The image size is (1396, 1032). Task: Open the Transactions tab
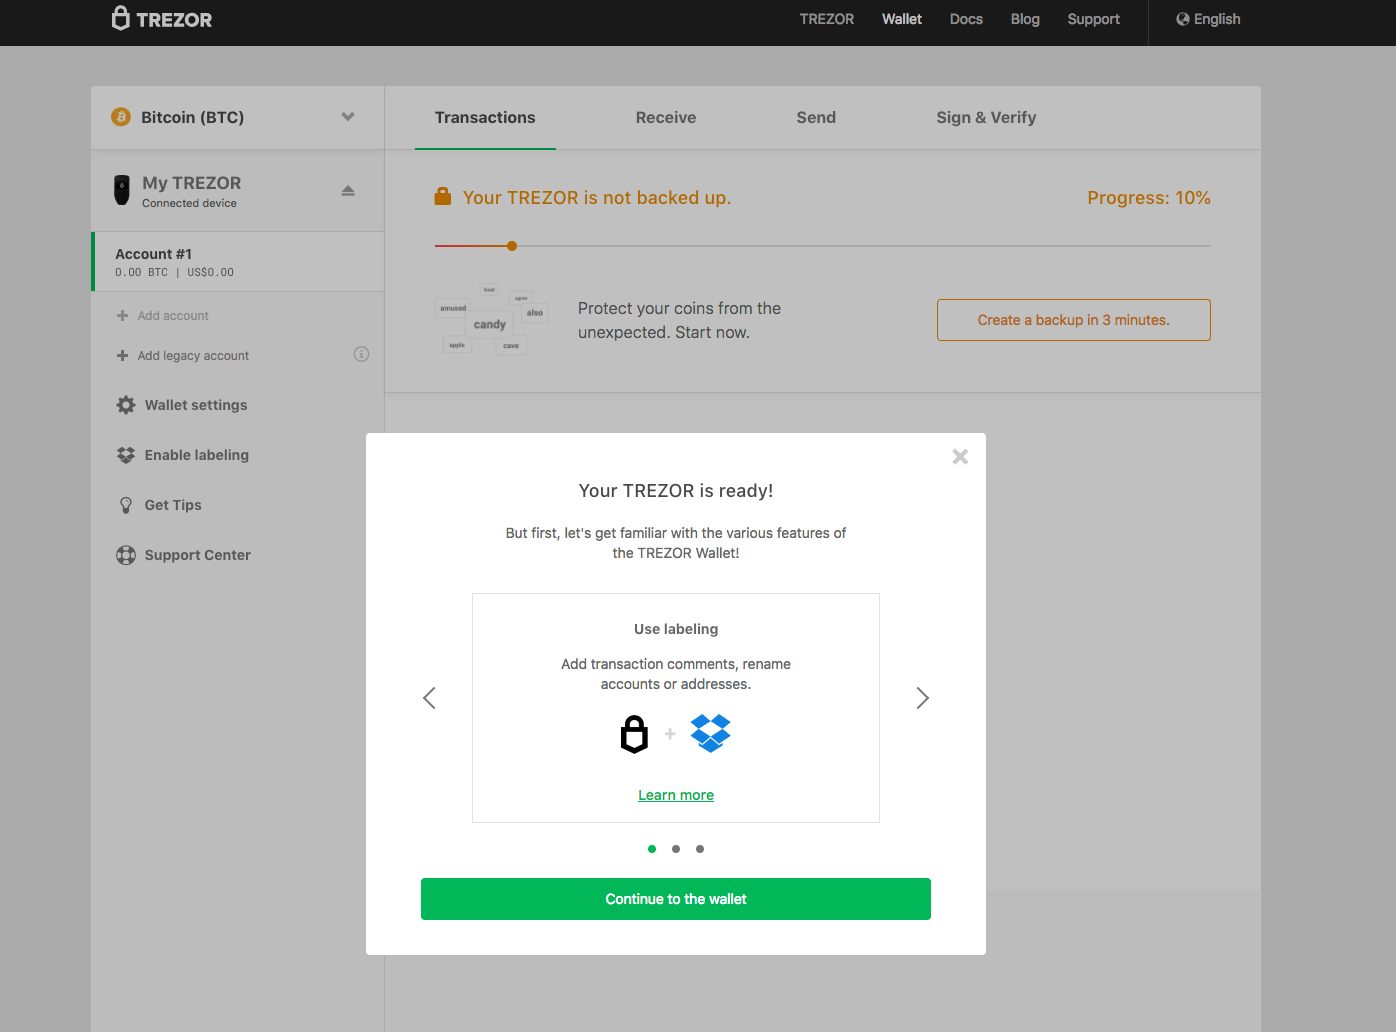(485, 118)
